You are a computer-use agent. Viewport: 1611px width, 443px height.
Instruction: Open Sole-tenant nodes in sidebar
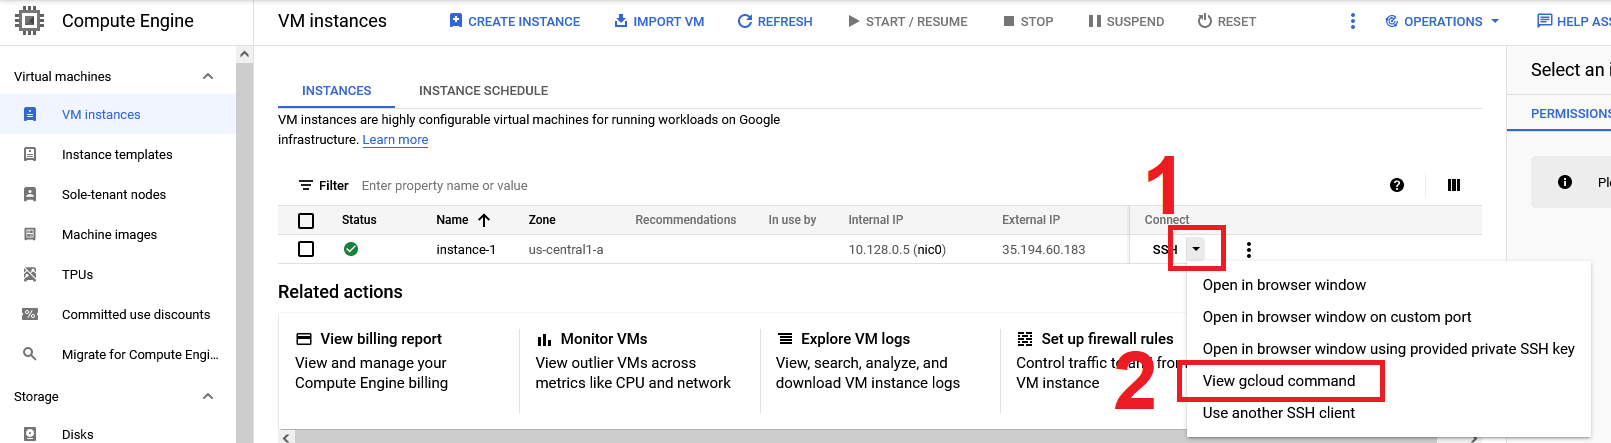pyautogui.click(x=113, y=195)
